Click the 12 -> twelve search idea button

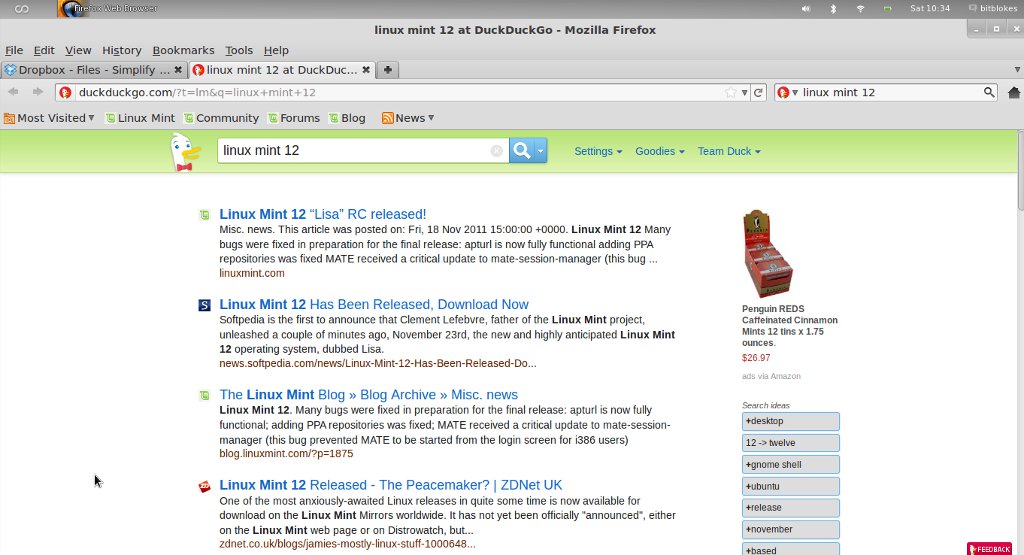(790, 443)
